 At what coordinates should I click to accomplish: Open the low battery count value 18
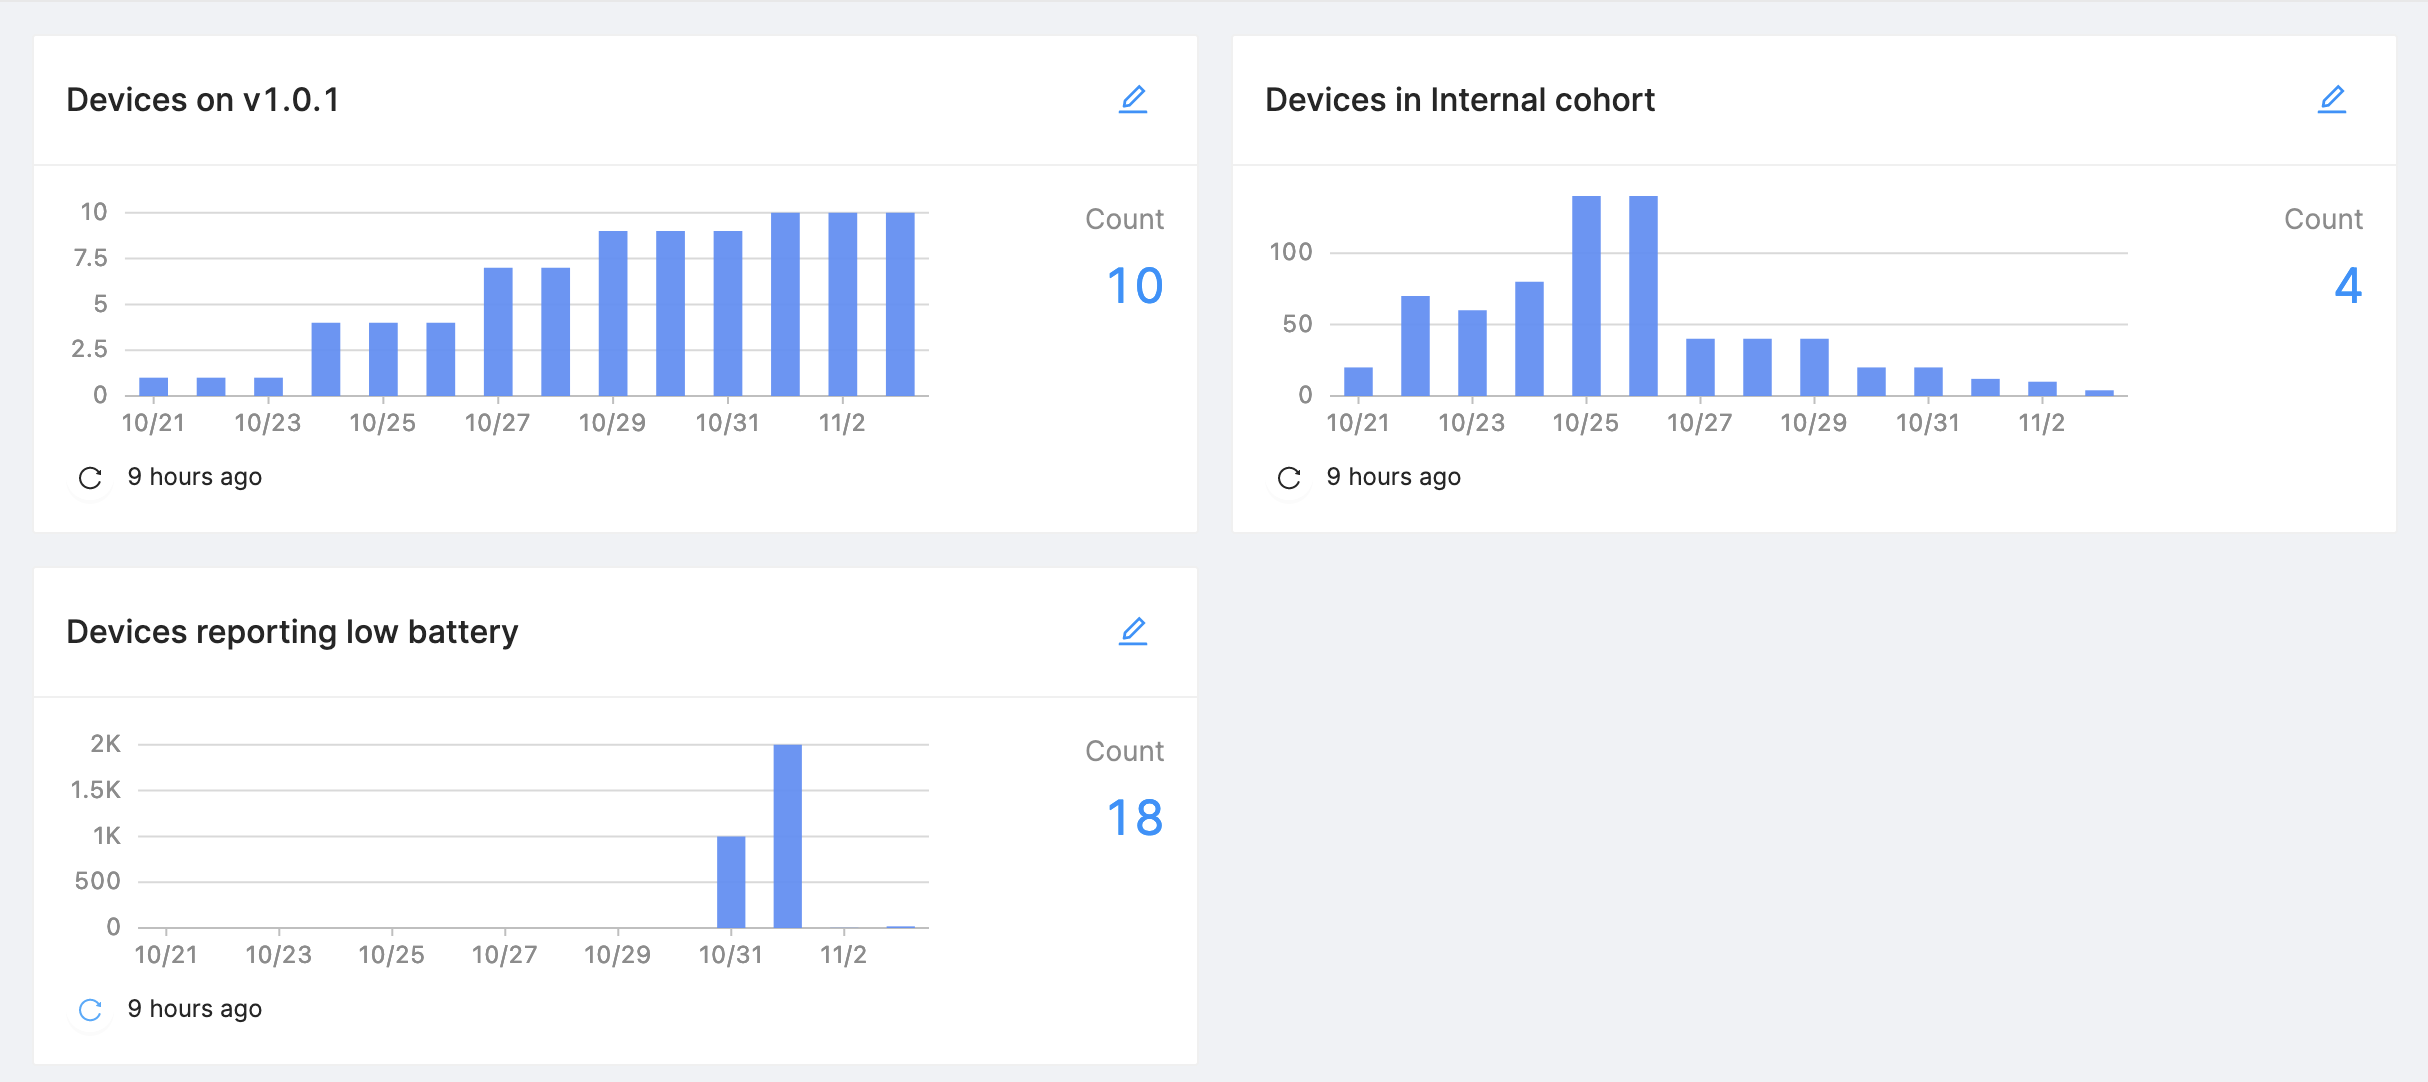point(1134,818)
